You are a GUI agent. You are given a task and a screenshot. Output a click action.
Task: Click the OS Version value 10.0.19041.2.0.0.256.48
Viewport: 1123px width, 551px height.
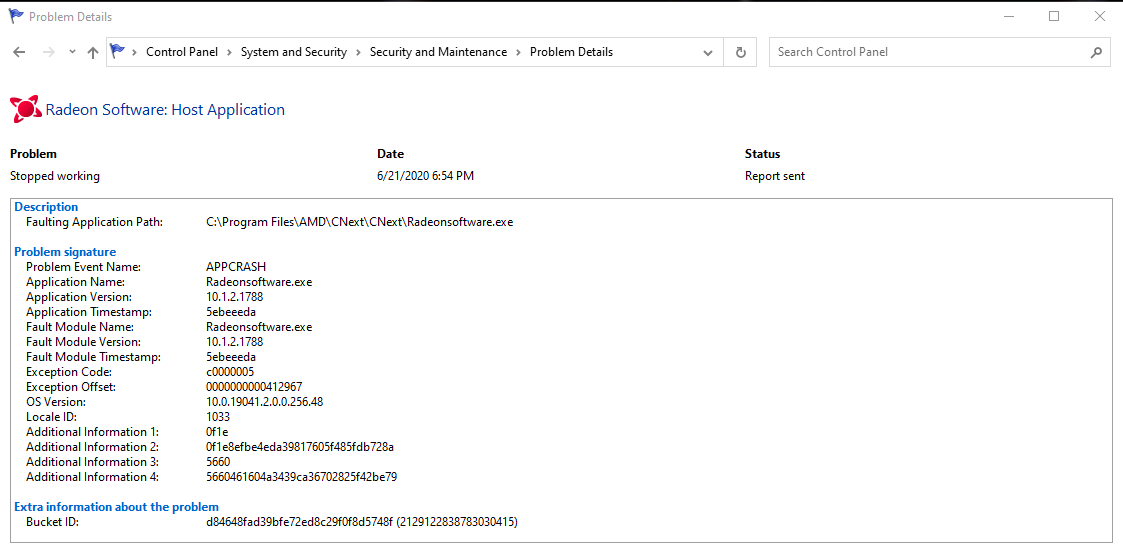265,402
